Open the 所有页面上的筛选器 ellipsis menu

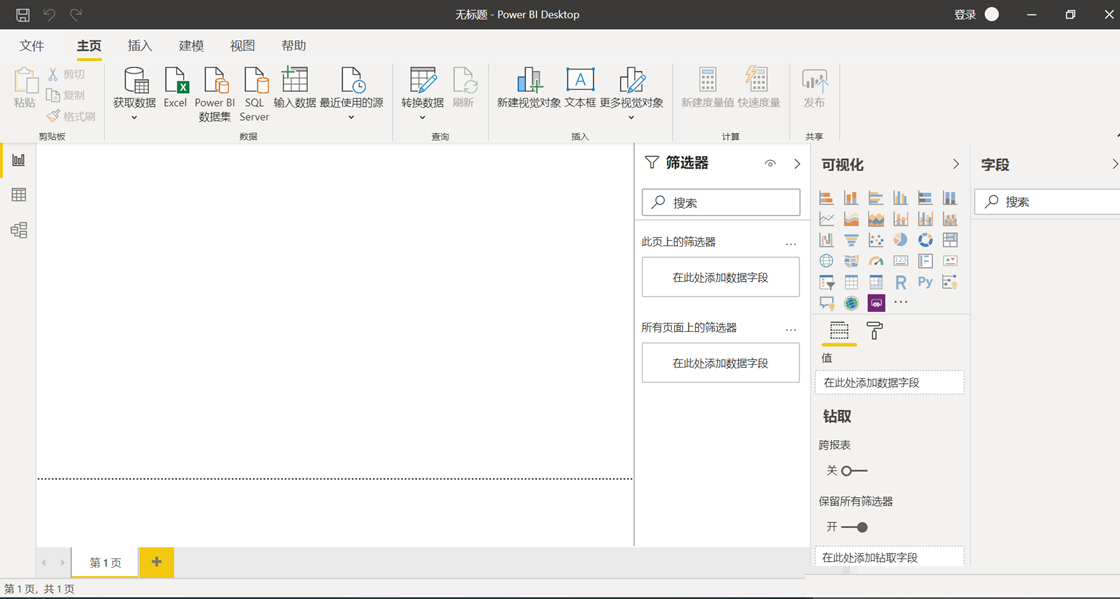(x=791, y=329)
